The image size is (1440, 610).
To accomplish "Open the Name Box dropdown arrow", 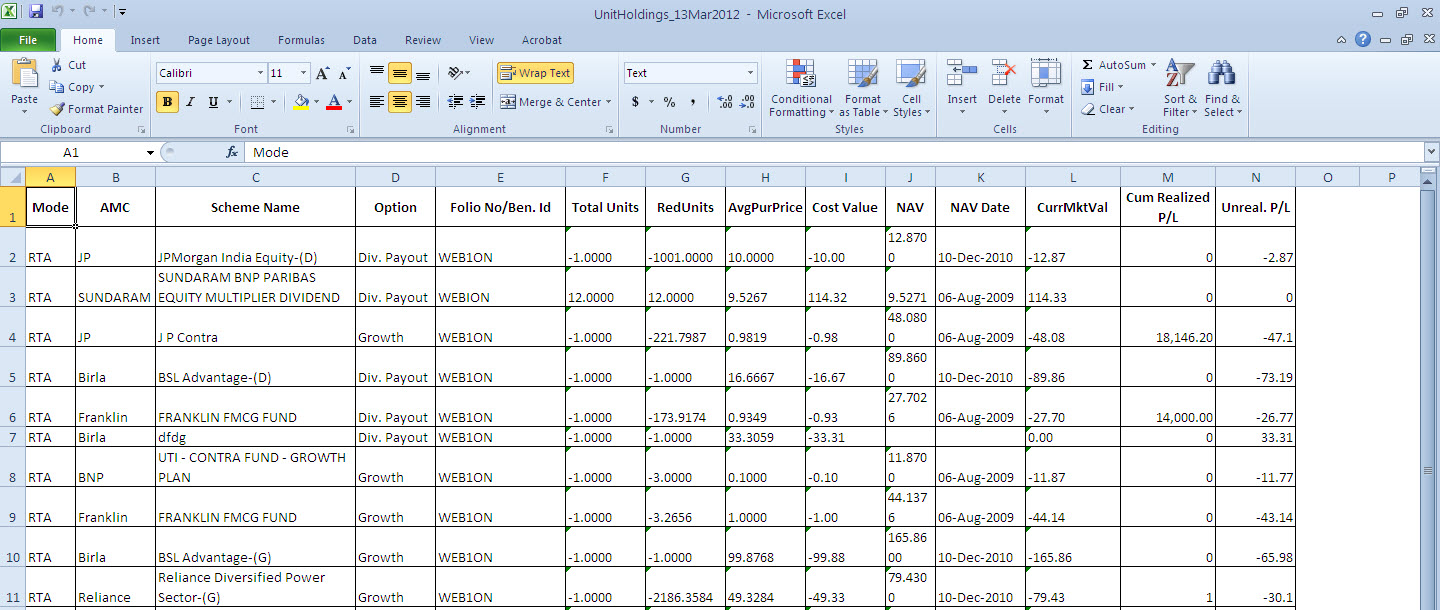I will click(x=150, y=153).
